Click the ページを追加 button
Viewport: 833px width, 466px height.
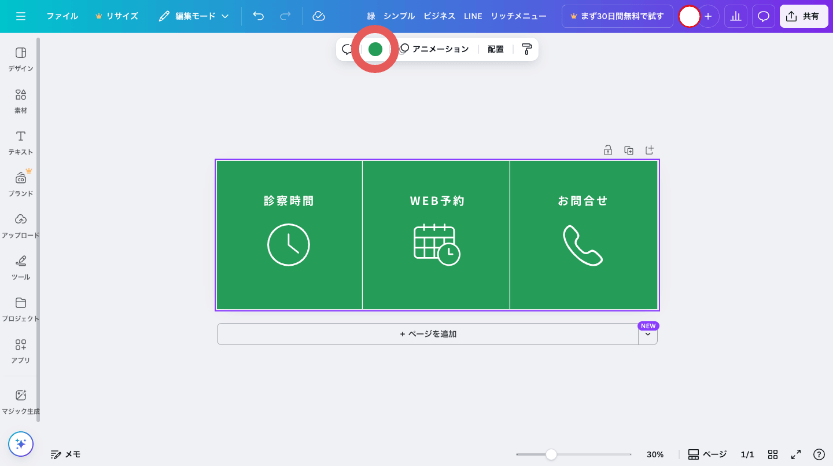[x=428, y=334]
